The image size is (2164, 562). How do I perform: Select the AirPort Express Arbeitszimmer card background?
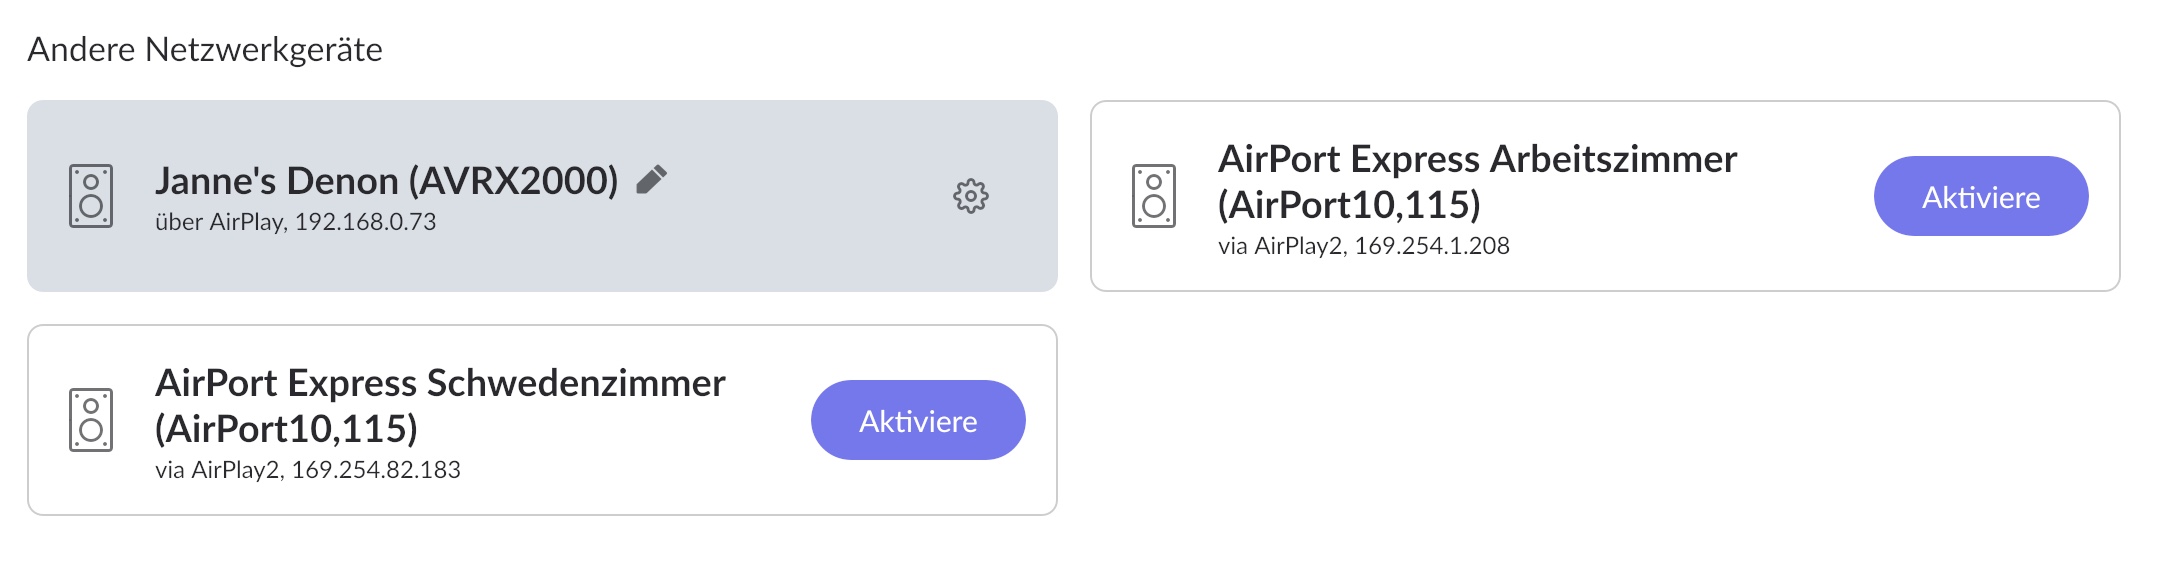(1605, 196)
